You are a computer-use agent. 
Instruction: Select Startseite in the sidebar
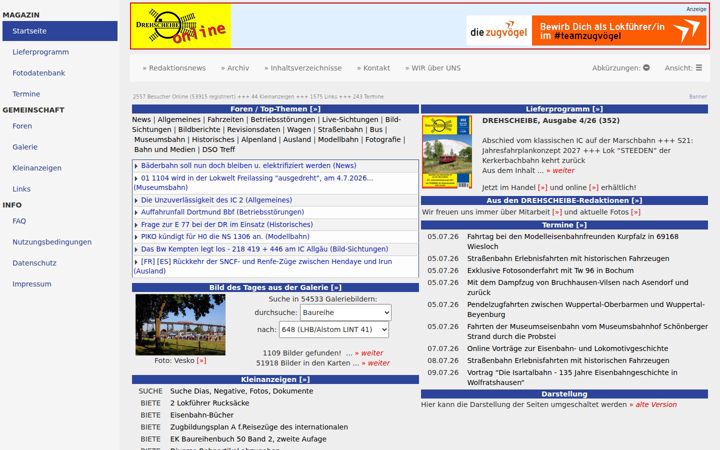tap(60, 31)
